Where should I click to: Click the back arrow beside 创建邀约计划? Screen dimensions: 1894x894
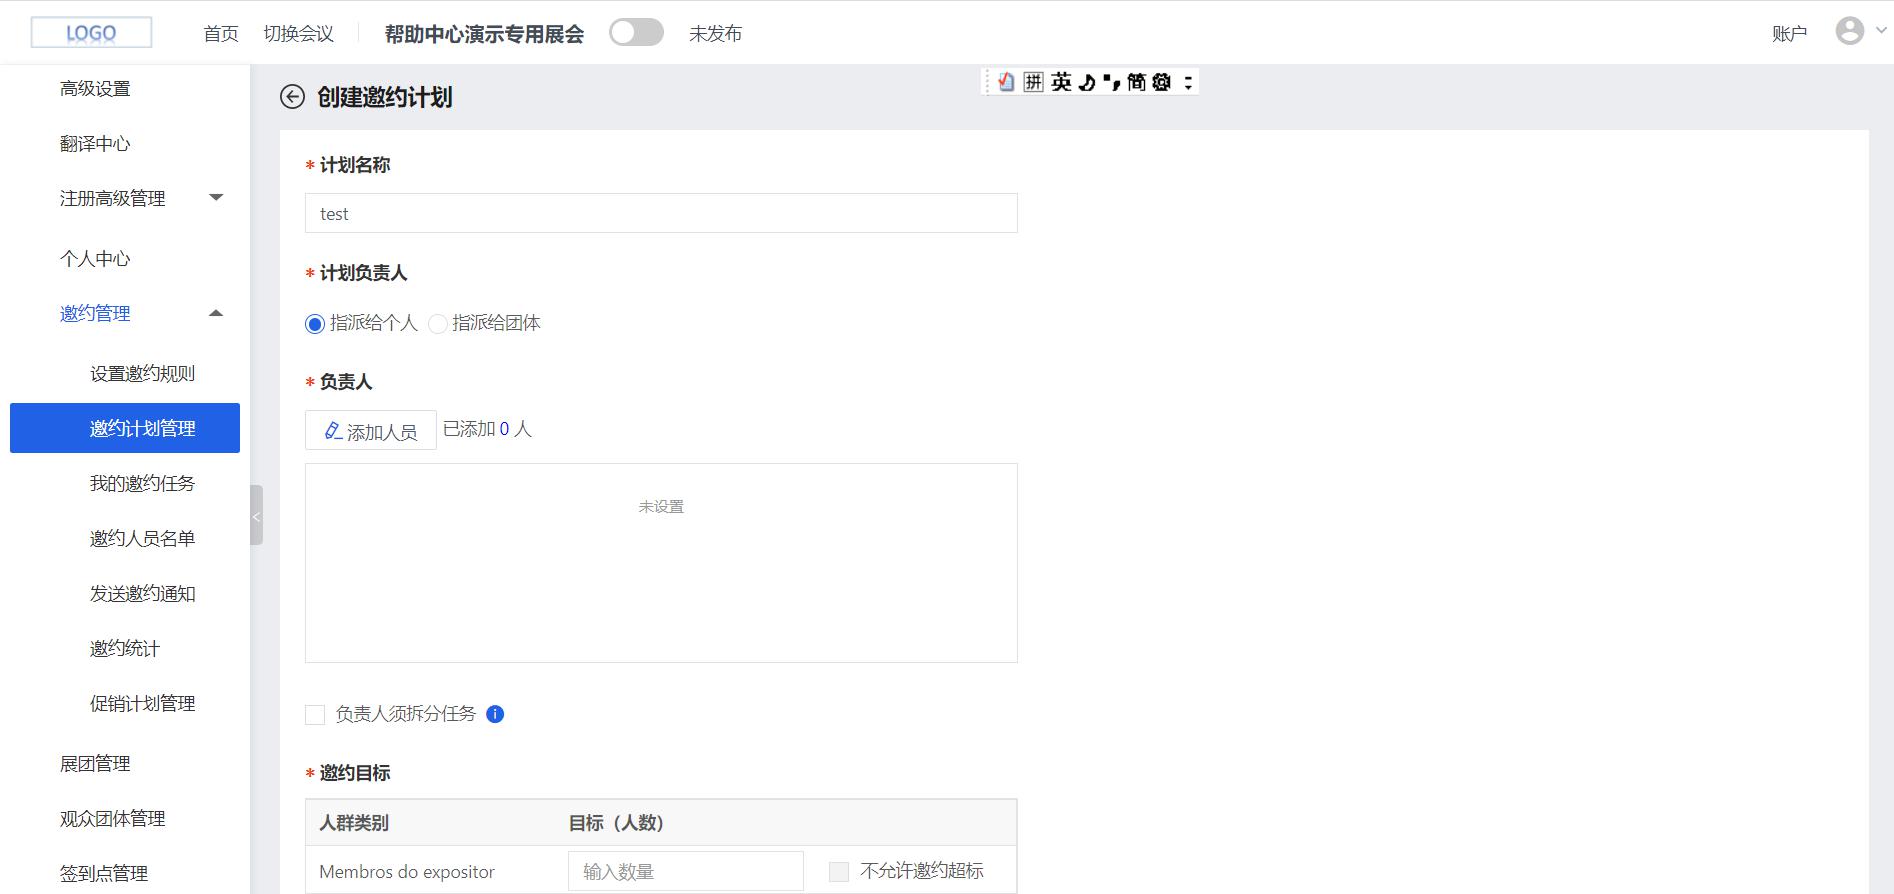tap(292, 97)
